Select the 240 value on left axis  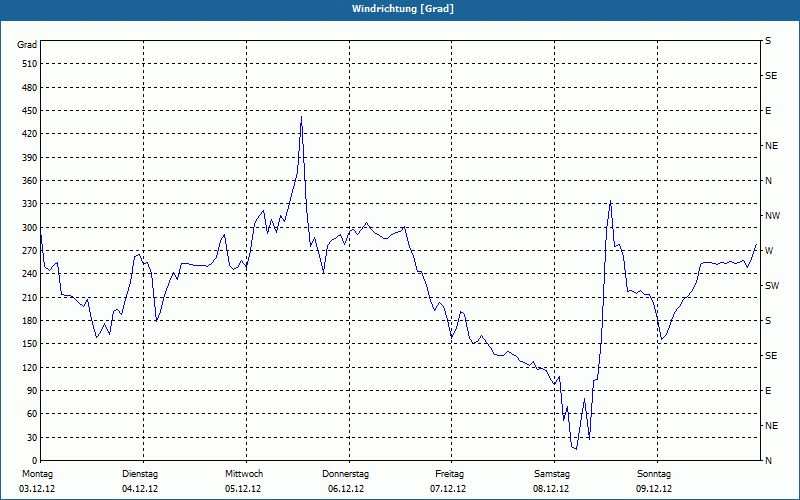coord(30,274)
